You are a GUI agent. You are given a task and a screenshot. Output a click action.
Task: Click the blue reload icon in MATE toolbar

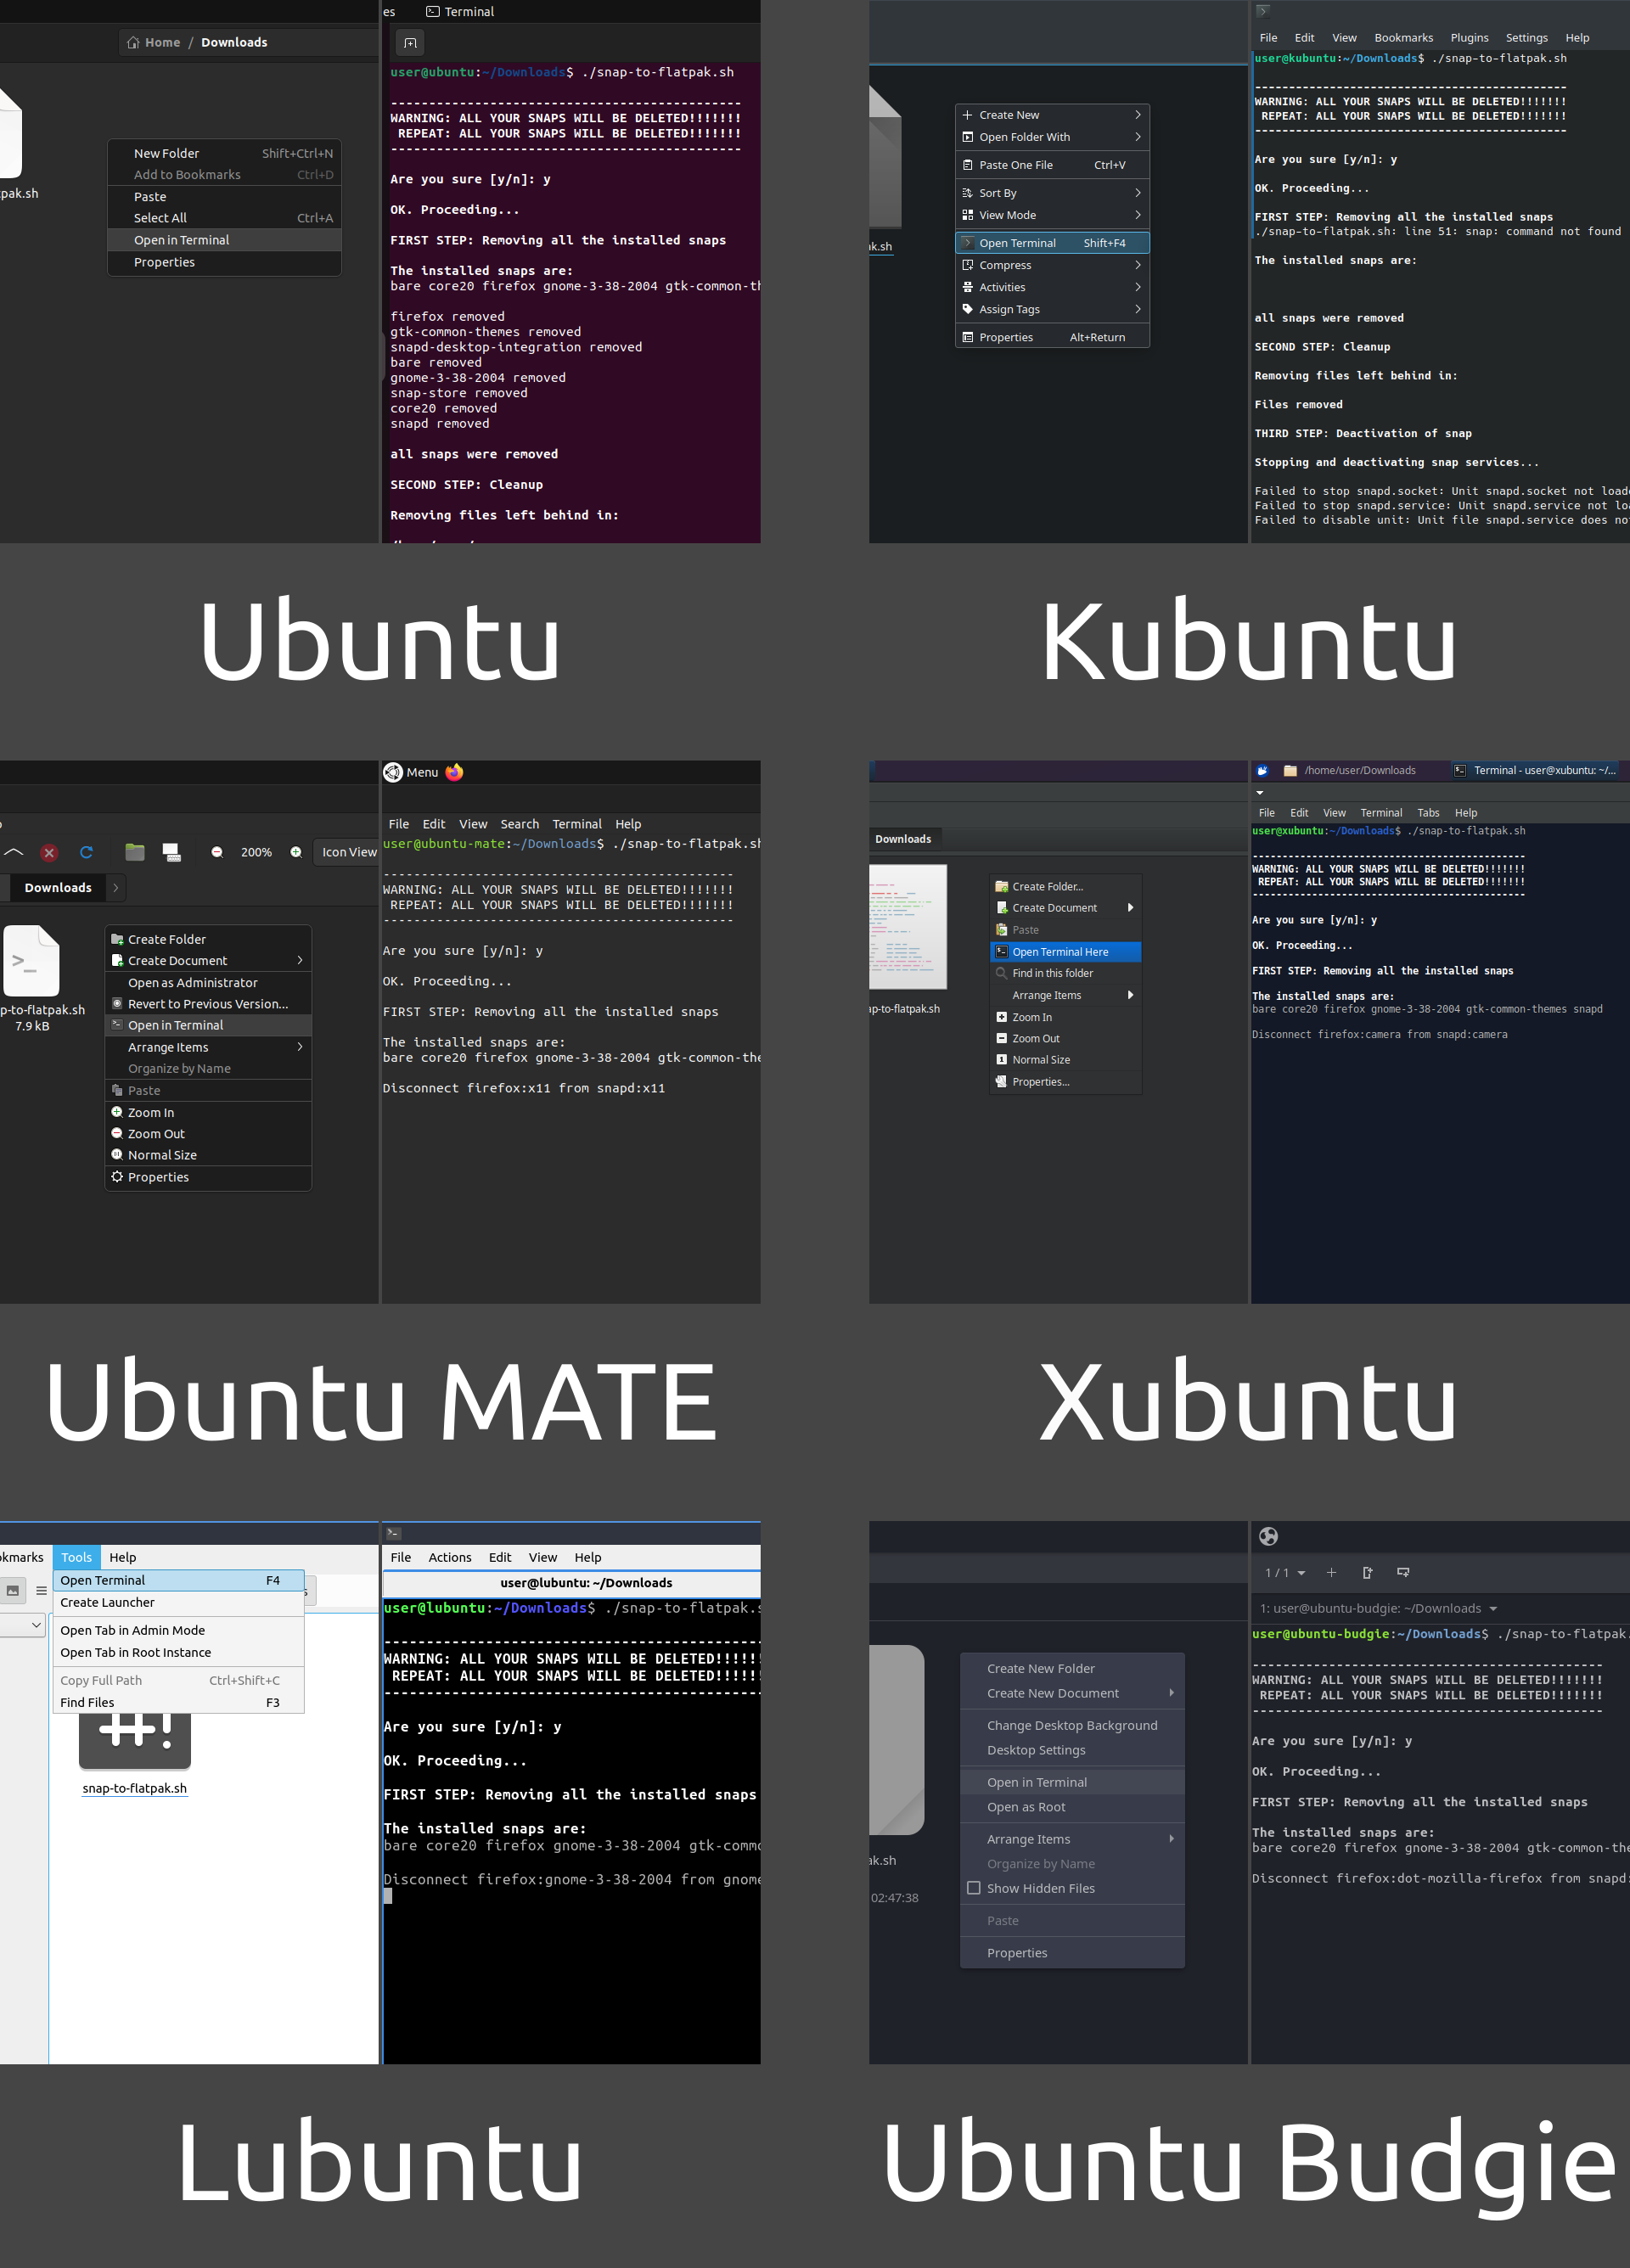[86, 852]
